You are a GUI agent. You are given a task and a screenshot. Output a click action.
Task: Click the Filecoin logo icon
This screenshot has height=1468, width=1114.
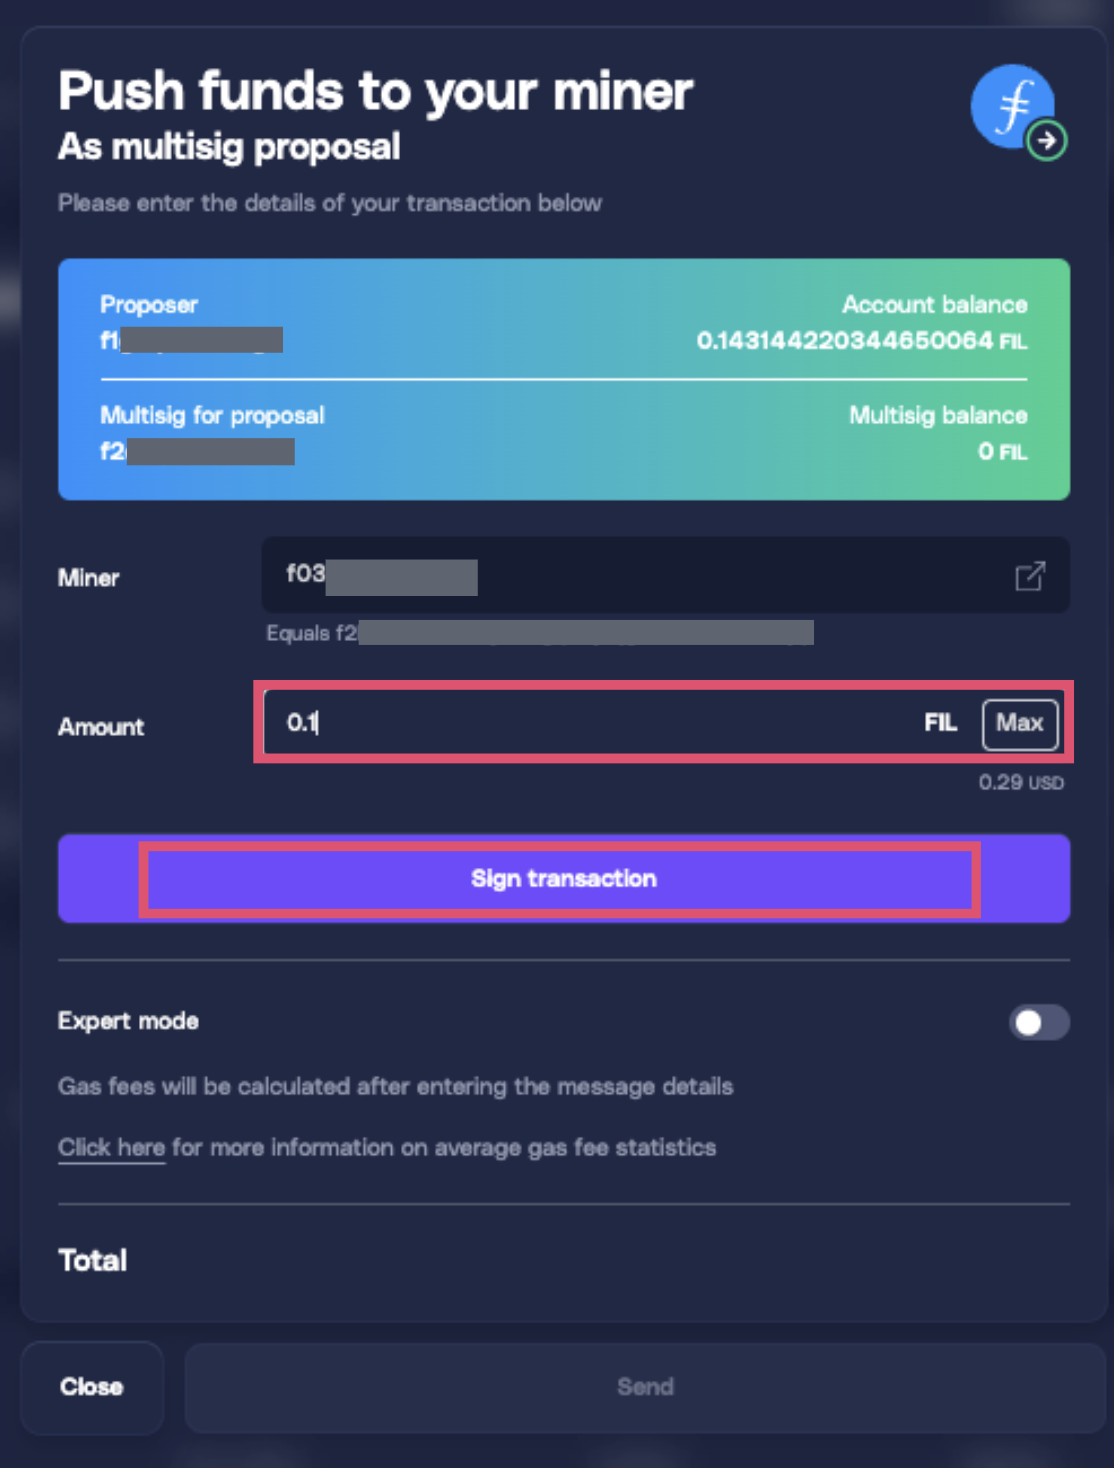tap(1011, 105)
